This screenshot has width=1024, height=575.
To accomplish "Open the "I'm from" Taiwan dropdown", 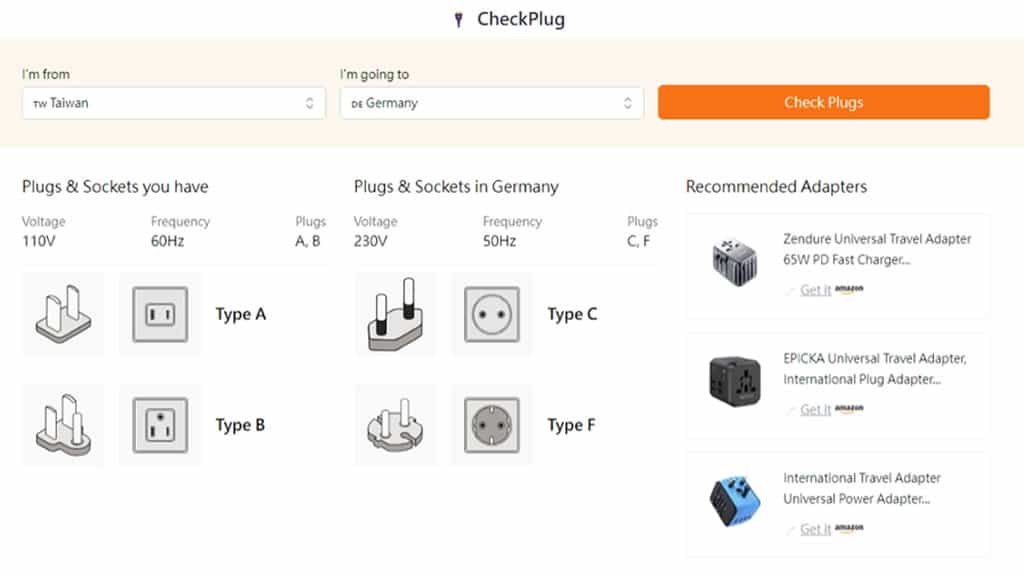I will [x=174, y=103].
